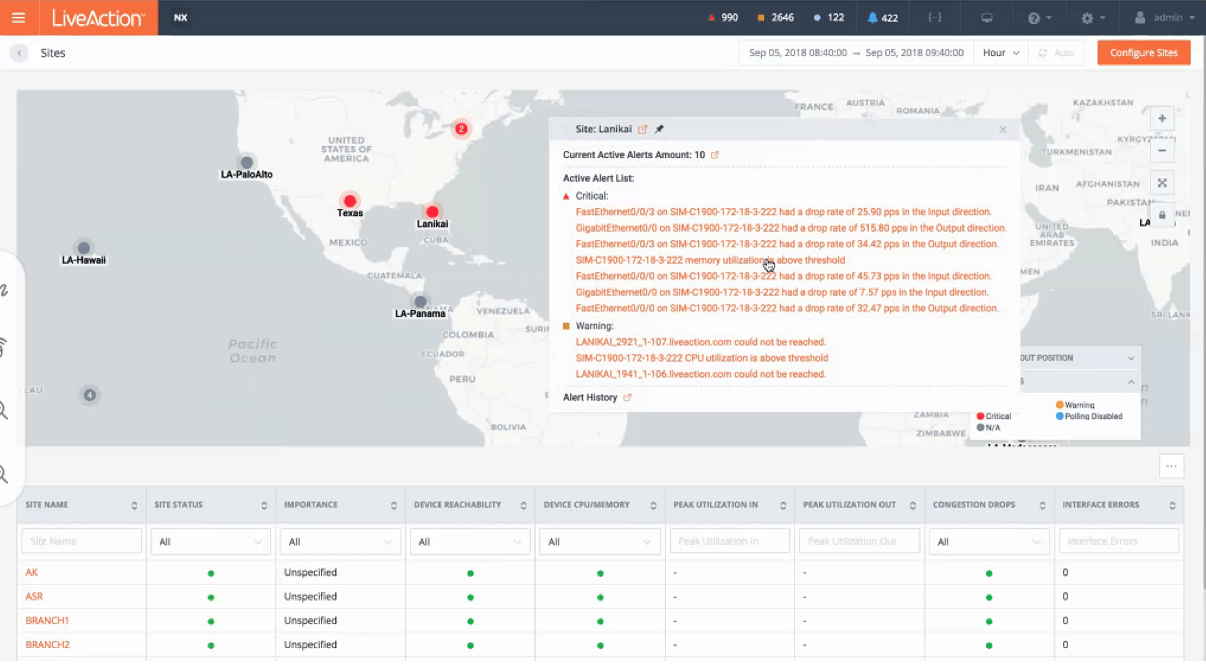Open the hamburger main menu

tap(18, 18)
